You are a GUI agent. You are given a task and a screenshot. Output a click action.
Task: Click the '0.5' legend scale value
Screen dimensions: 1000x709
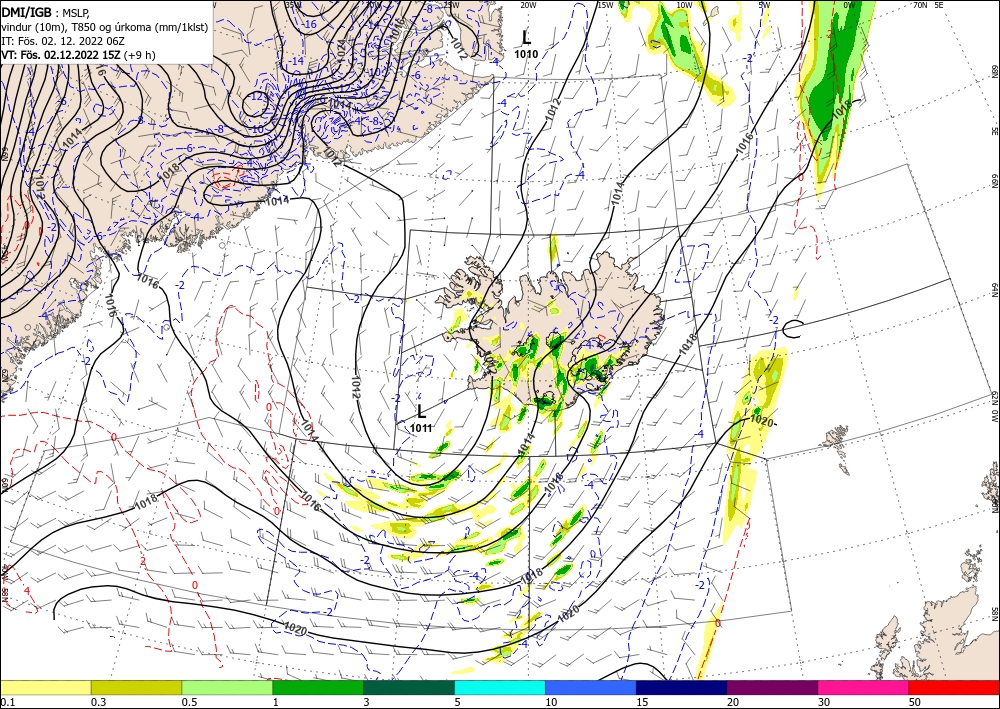[188, 702]
